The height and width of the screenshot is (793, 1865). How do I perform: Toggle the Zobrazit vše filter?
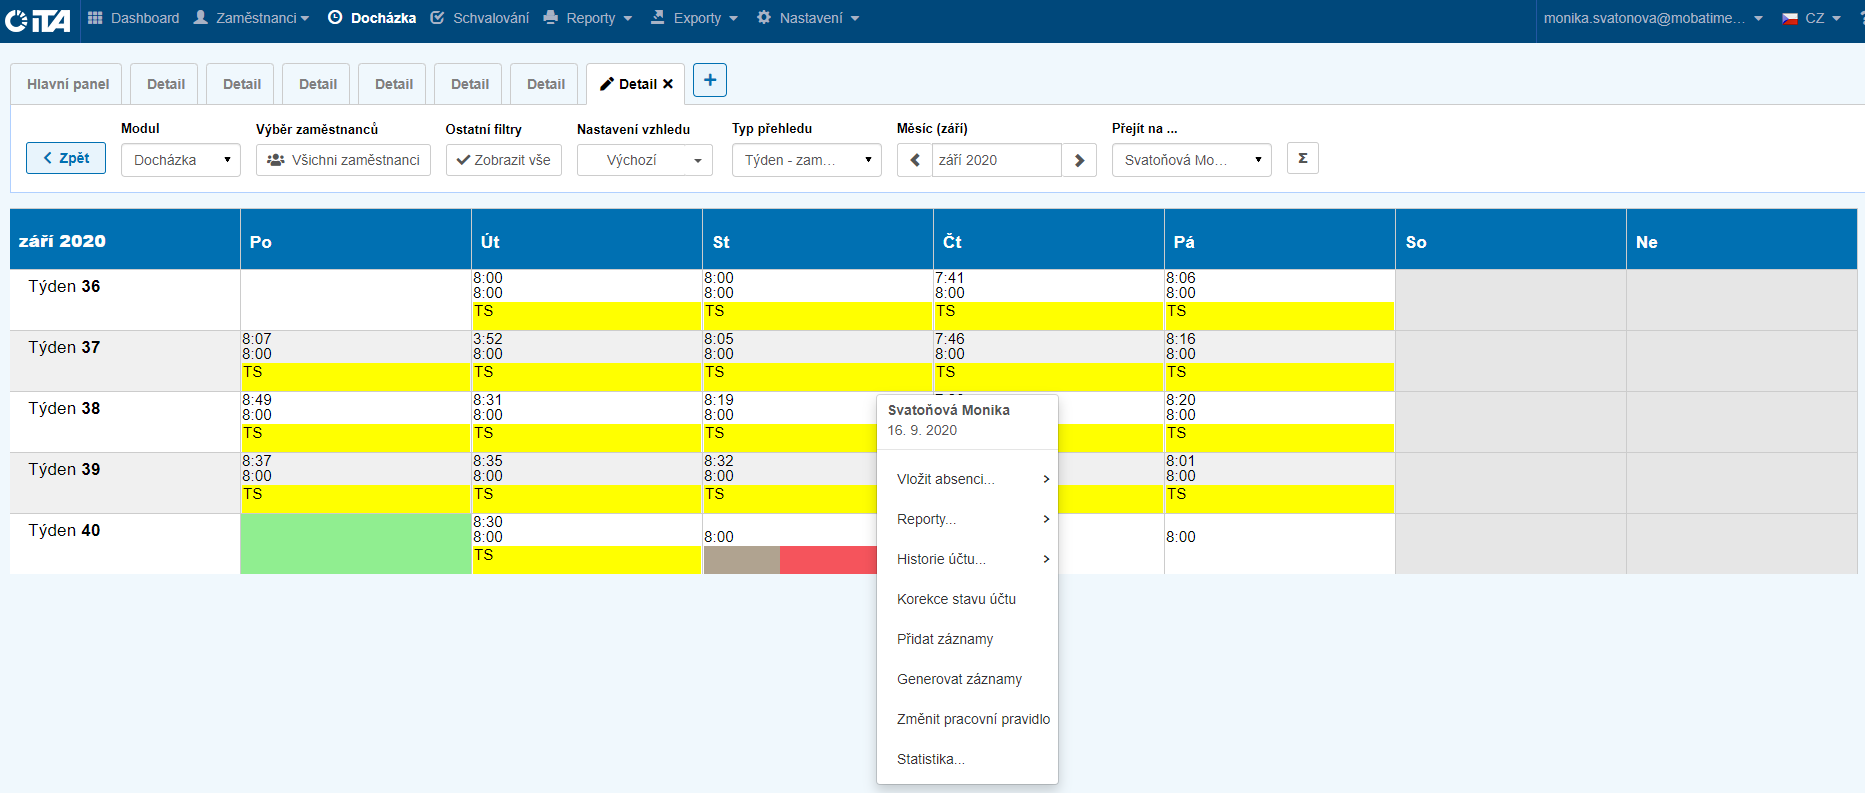[503, 160]
